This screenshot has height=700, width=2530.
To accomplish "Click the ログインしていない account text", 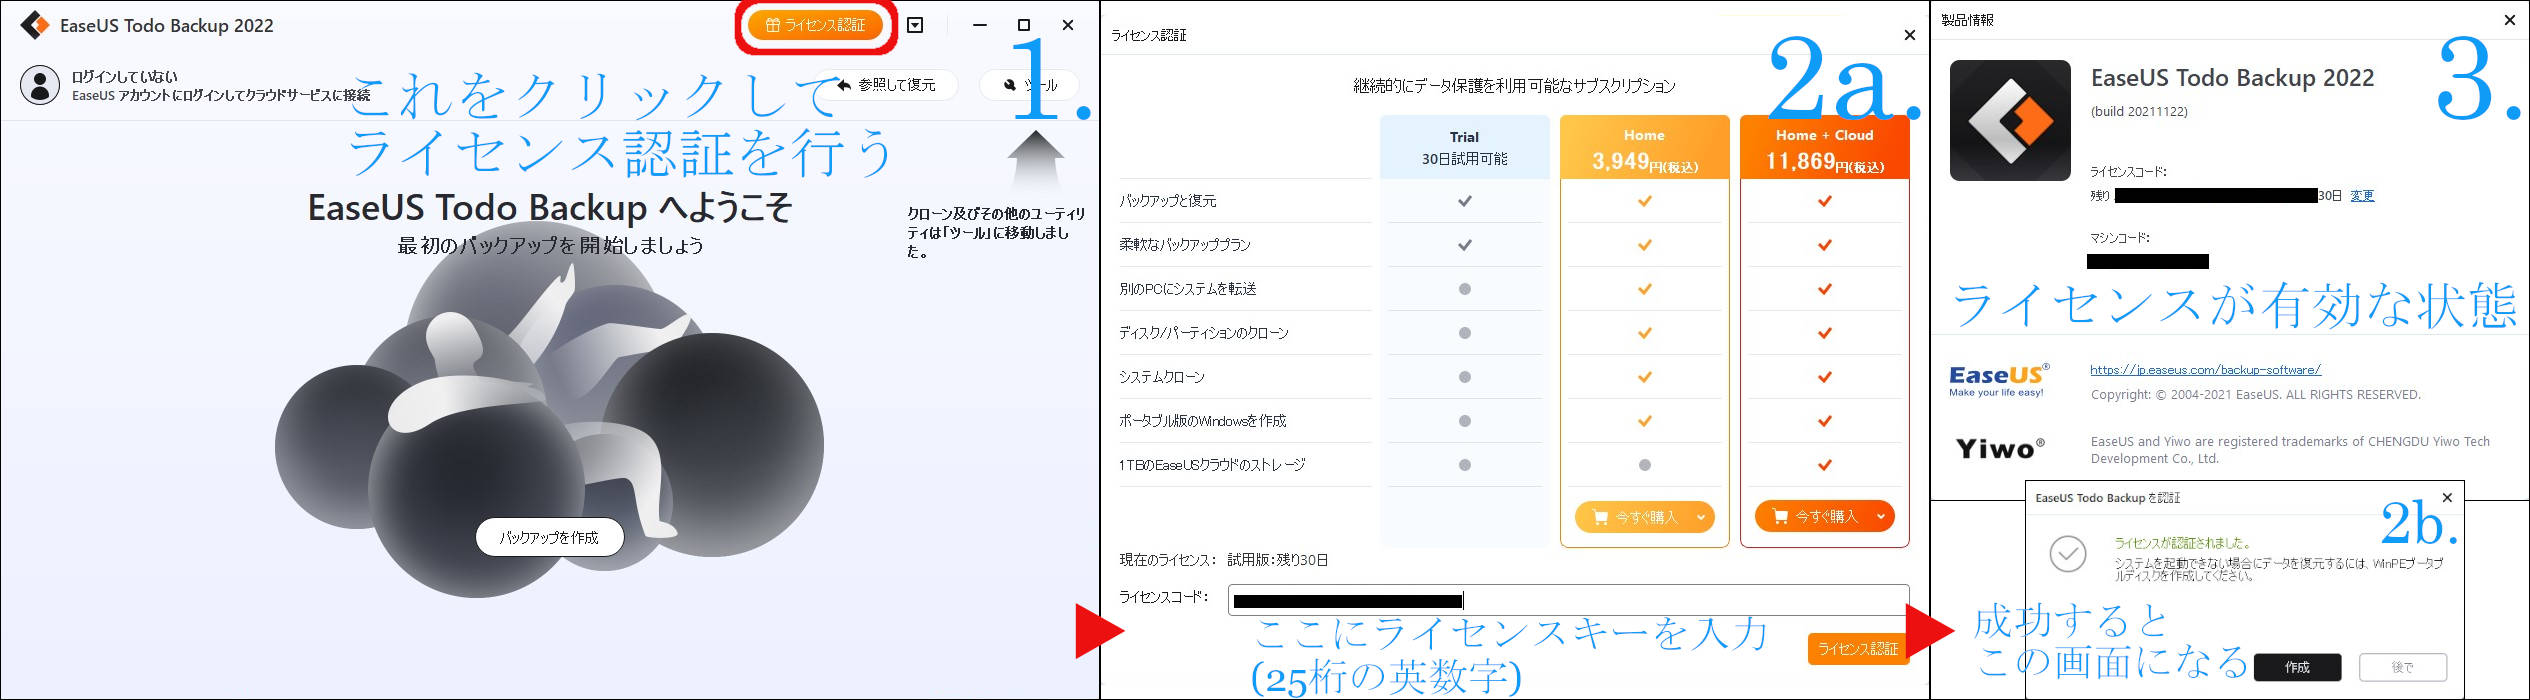I will [x=125, y=76].
